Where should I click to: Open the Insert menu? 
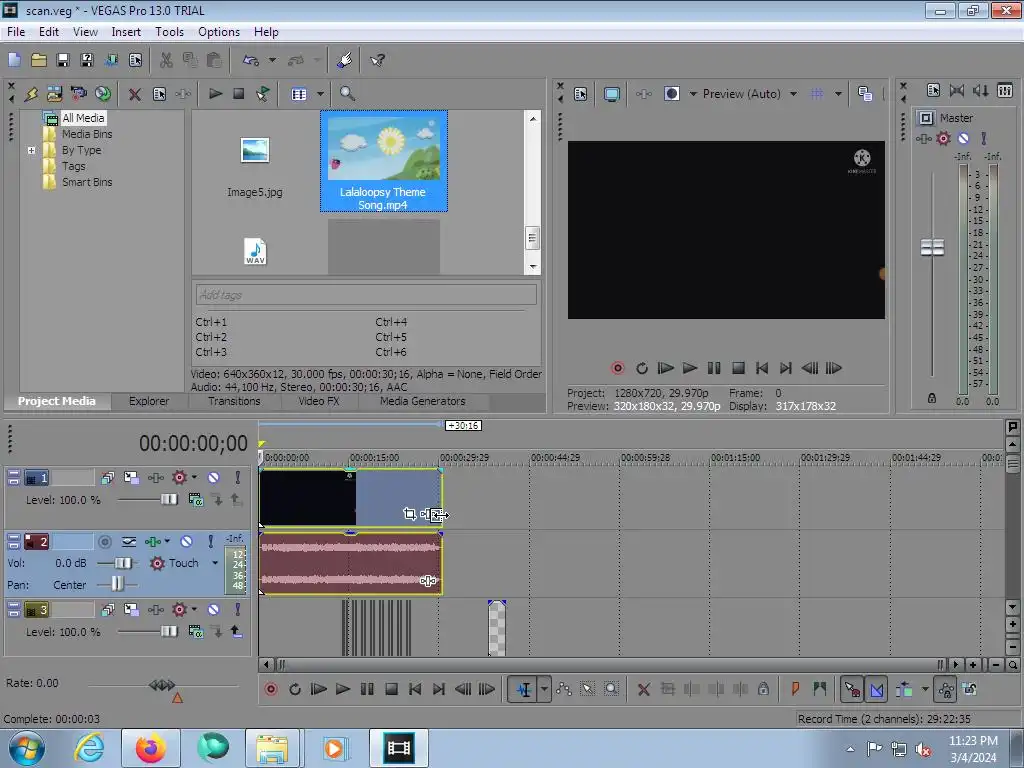pos(126,32)
